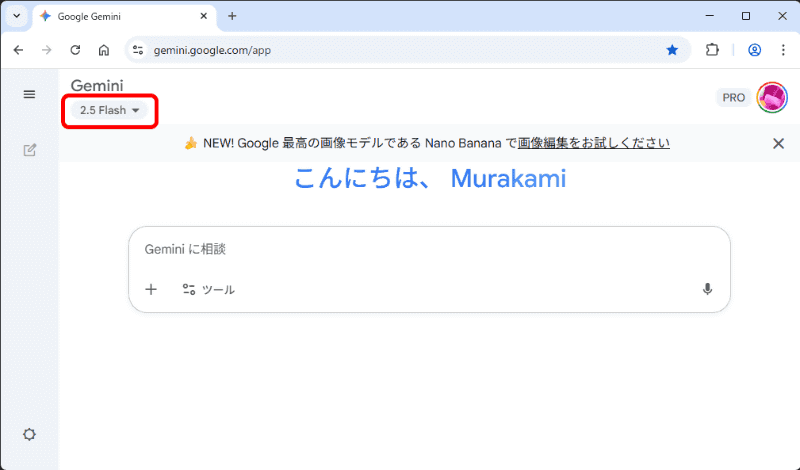The width and height of the screenshot is (800, 470).
Task: Click the PRO badge
Action: pos(733,97)
